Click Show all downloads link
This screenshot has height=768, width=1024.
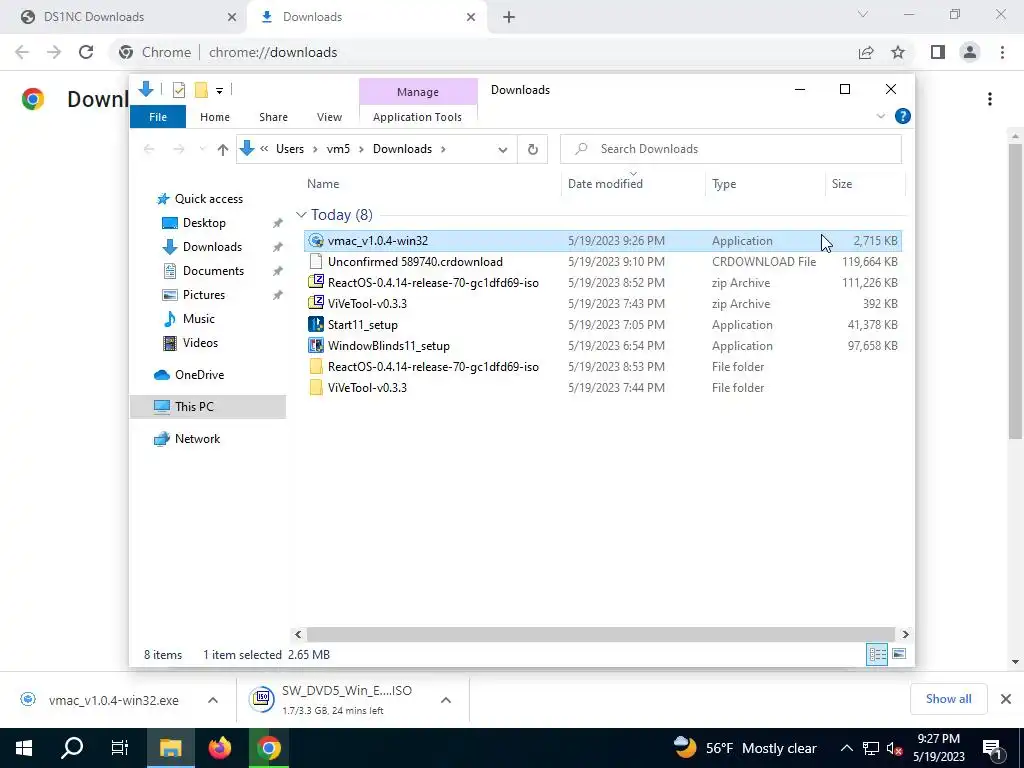[948, 699]
